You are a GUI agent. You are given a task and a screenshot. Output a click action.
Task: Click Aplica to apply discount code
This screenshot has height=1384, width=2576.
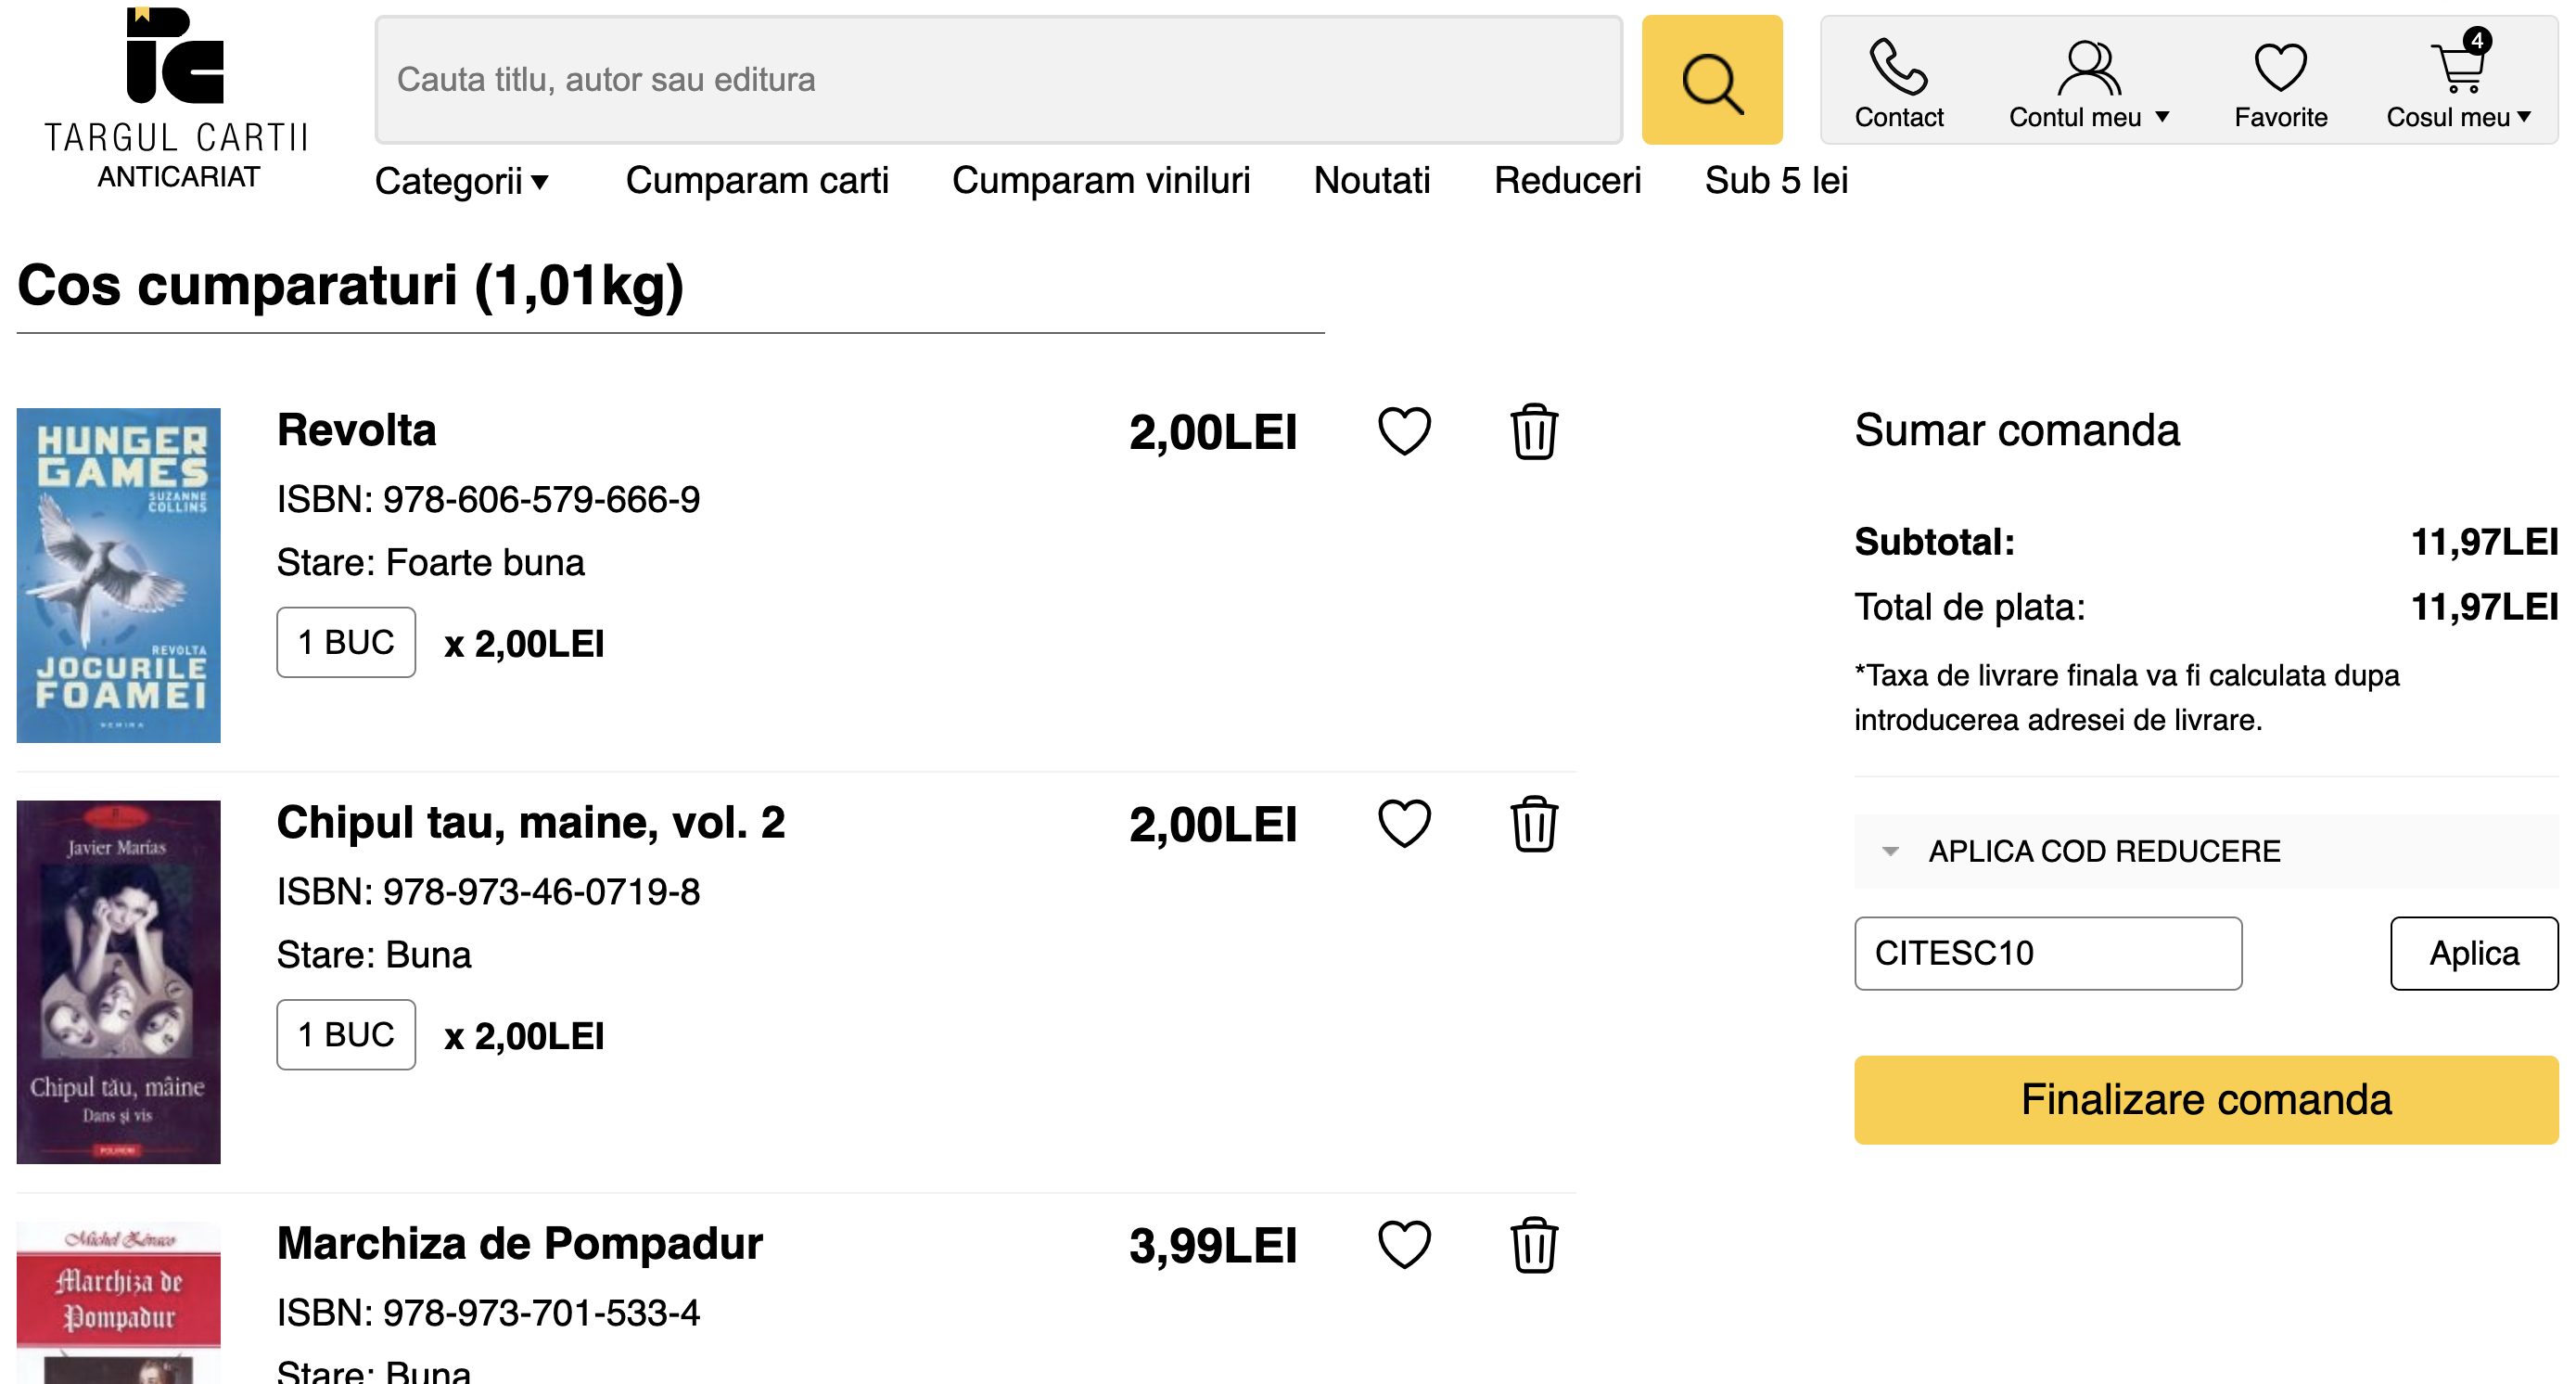point(2473,953)
